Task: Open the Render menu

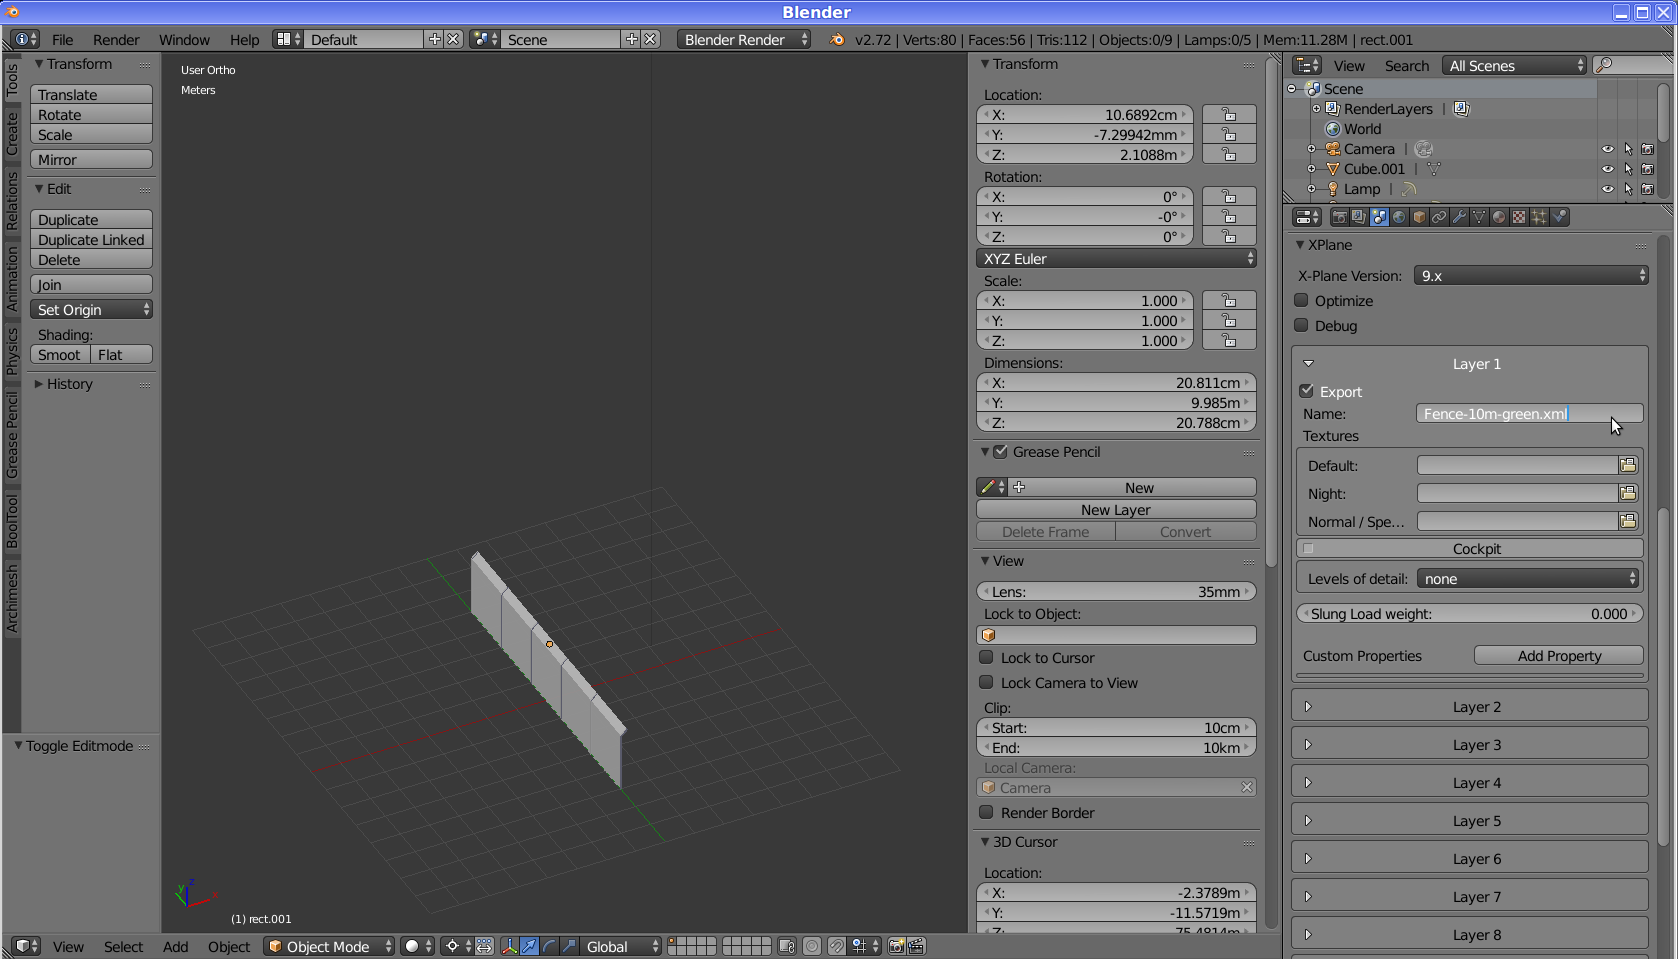Action: pyautogui.click(x=116, y=40)
